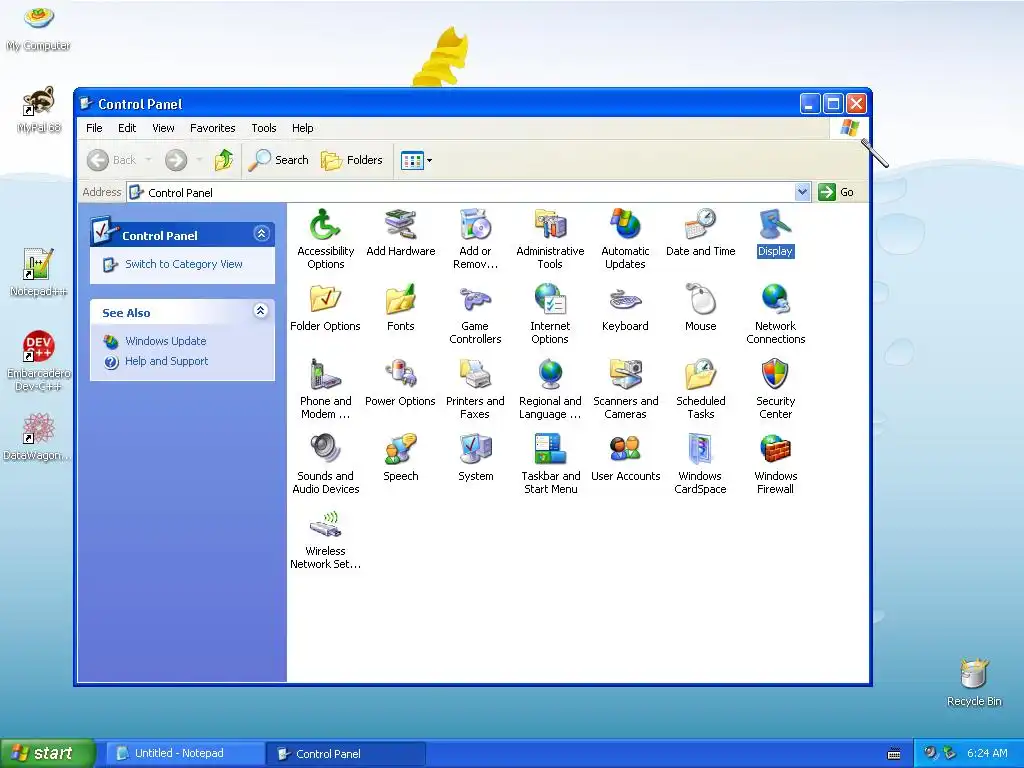Open Regional and Language Options icon
The width and height of the screenshot is (1024, 768).
[550, 375]
